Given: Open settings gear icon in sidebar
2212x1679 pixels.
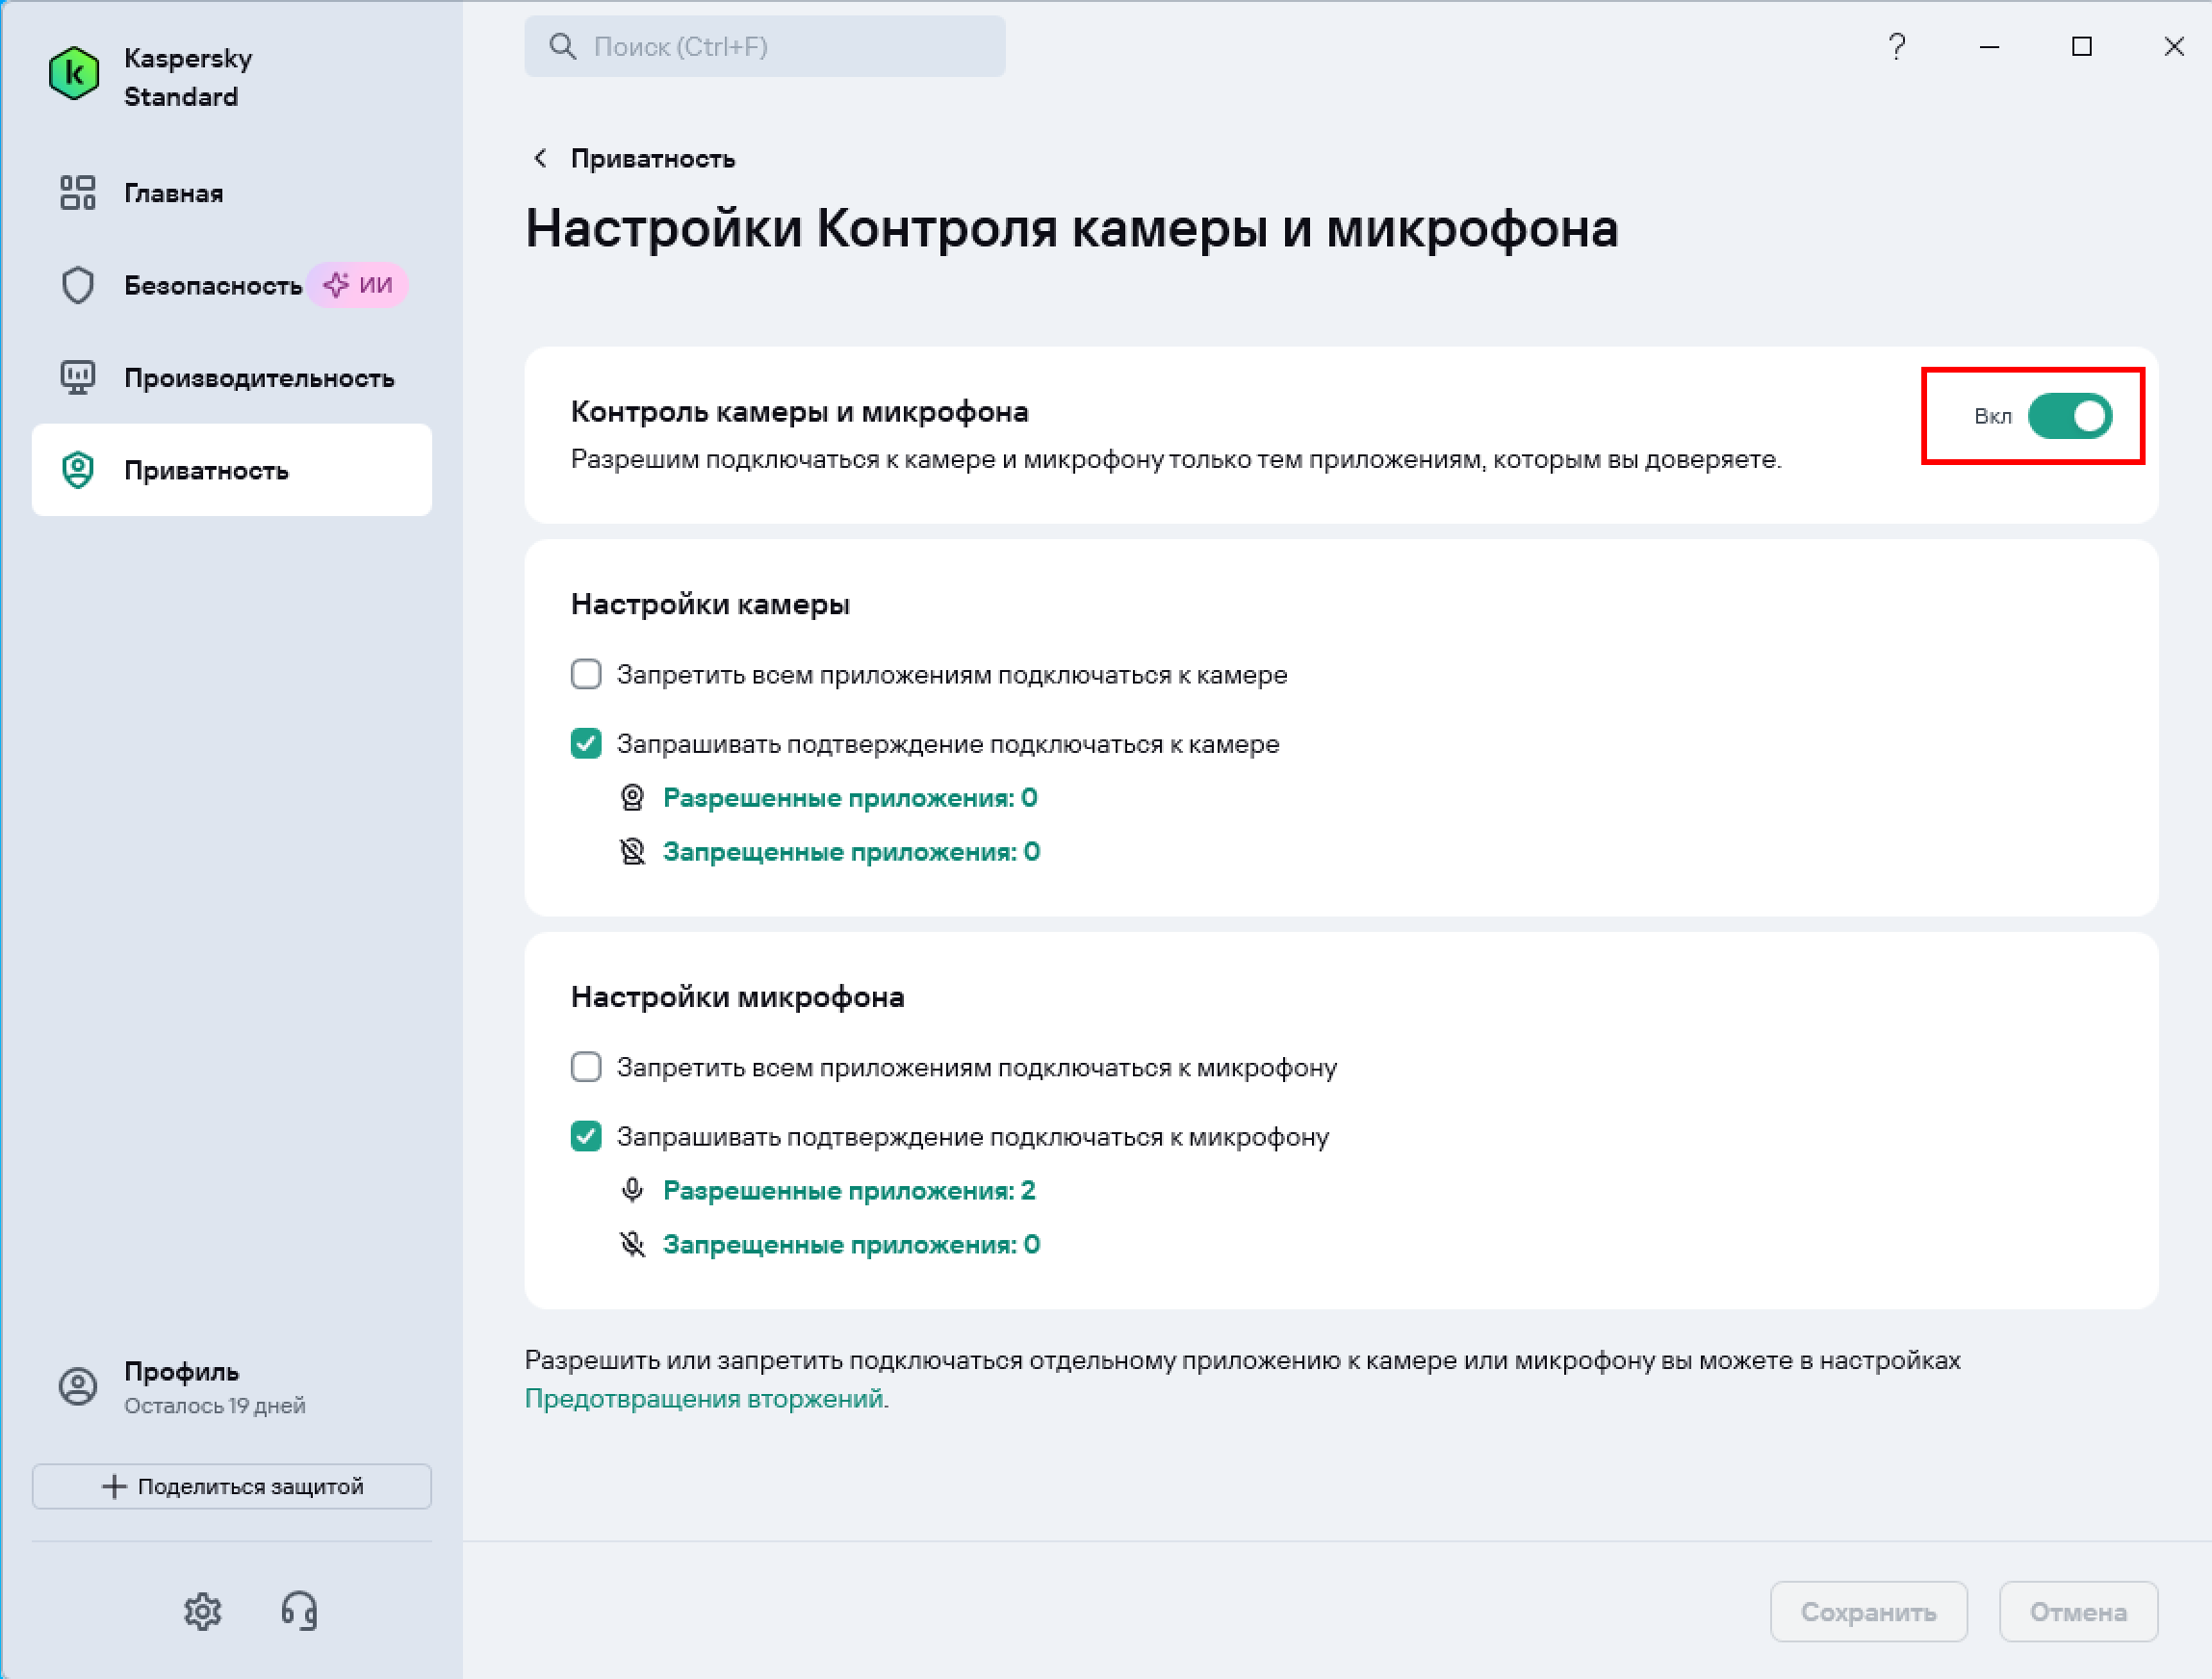Looking at the screenshot, I should coord(202,1611).
